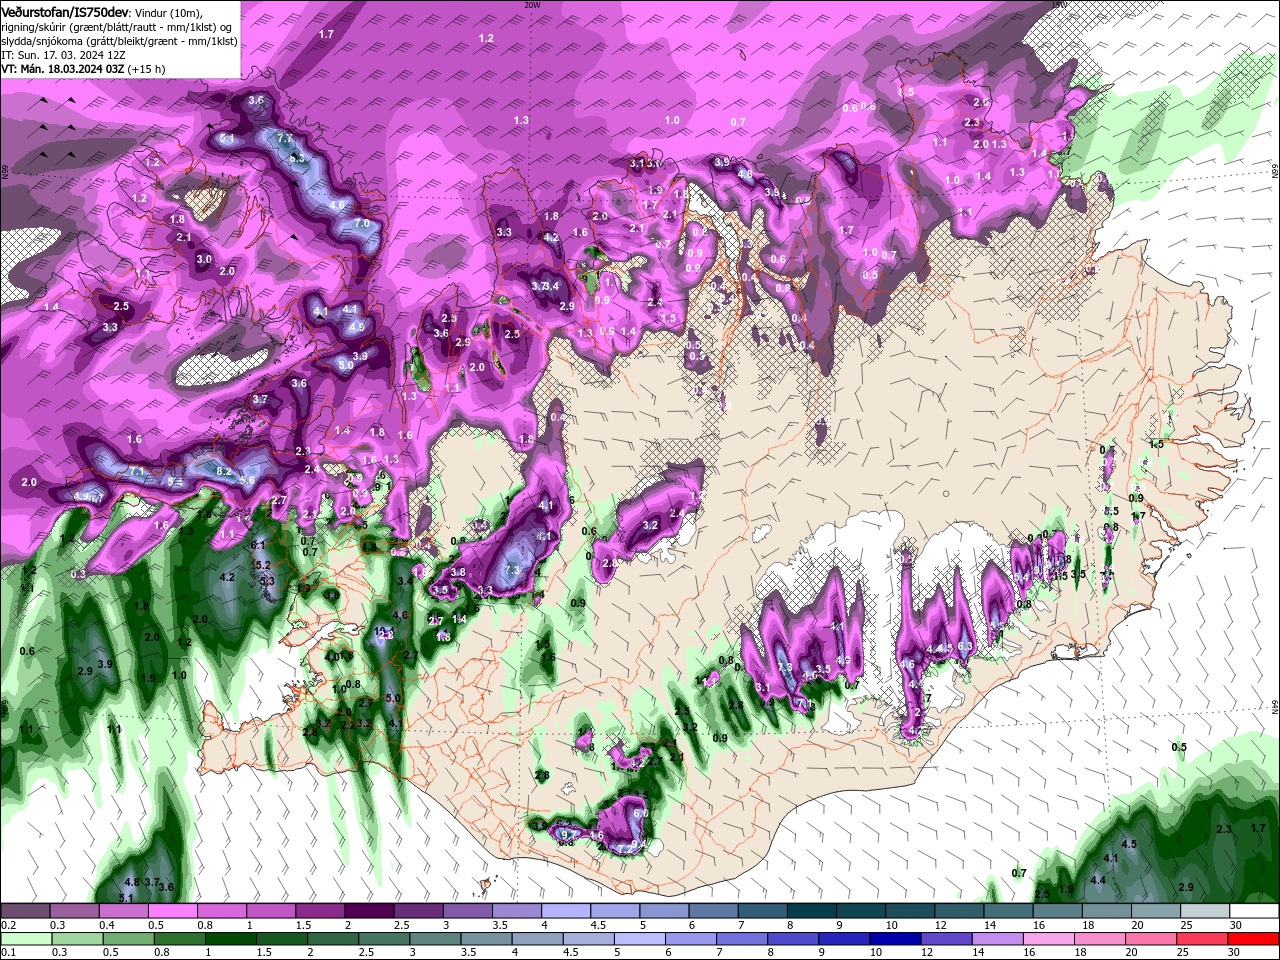Pick the darkest purple swatch between 2 and 2.5 on the upper scale

[x=369, y=911]
